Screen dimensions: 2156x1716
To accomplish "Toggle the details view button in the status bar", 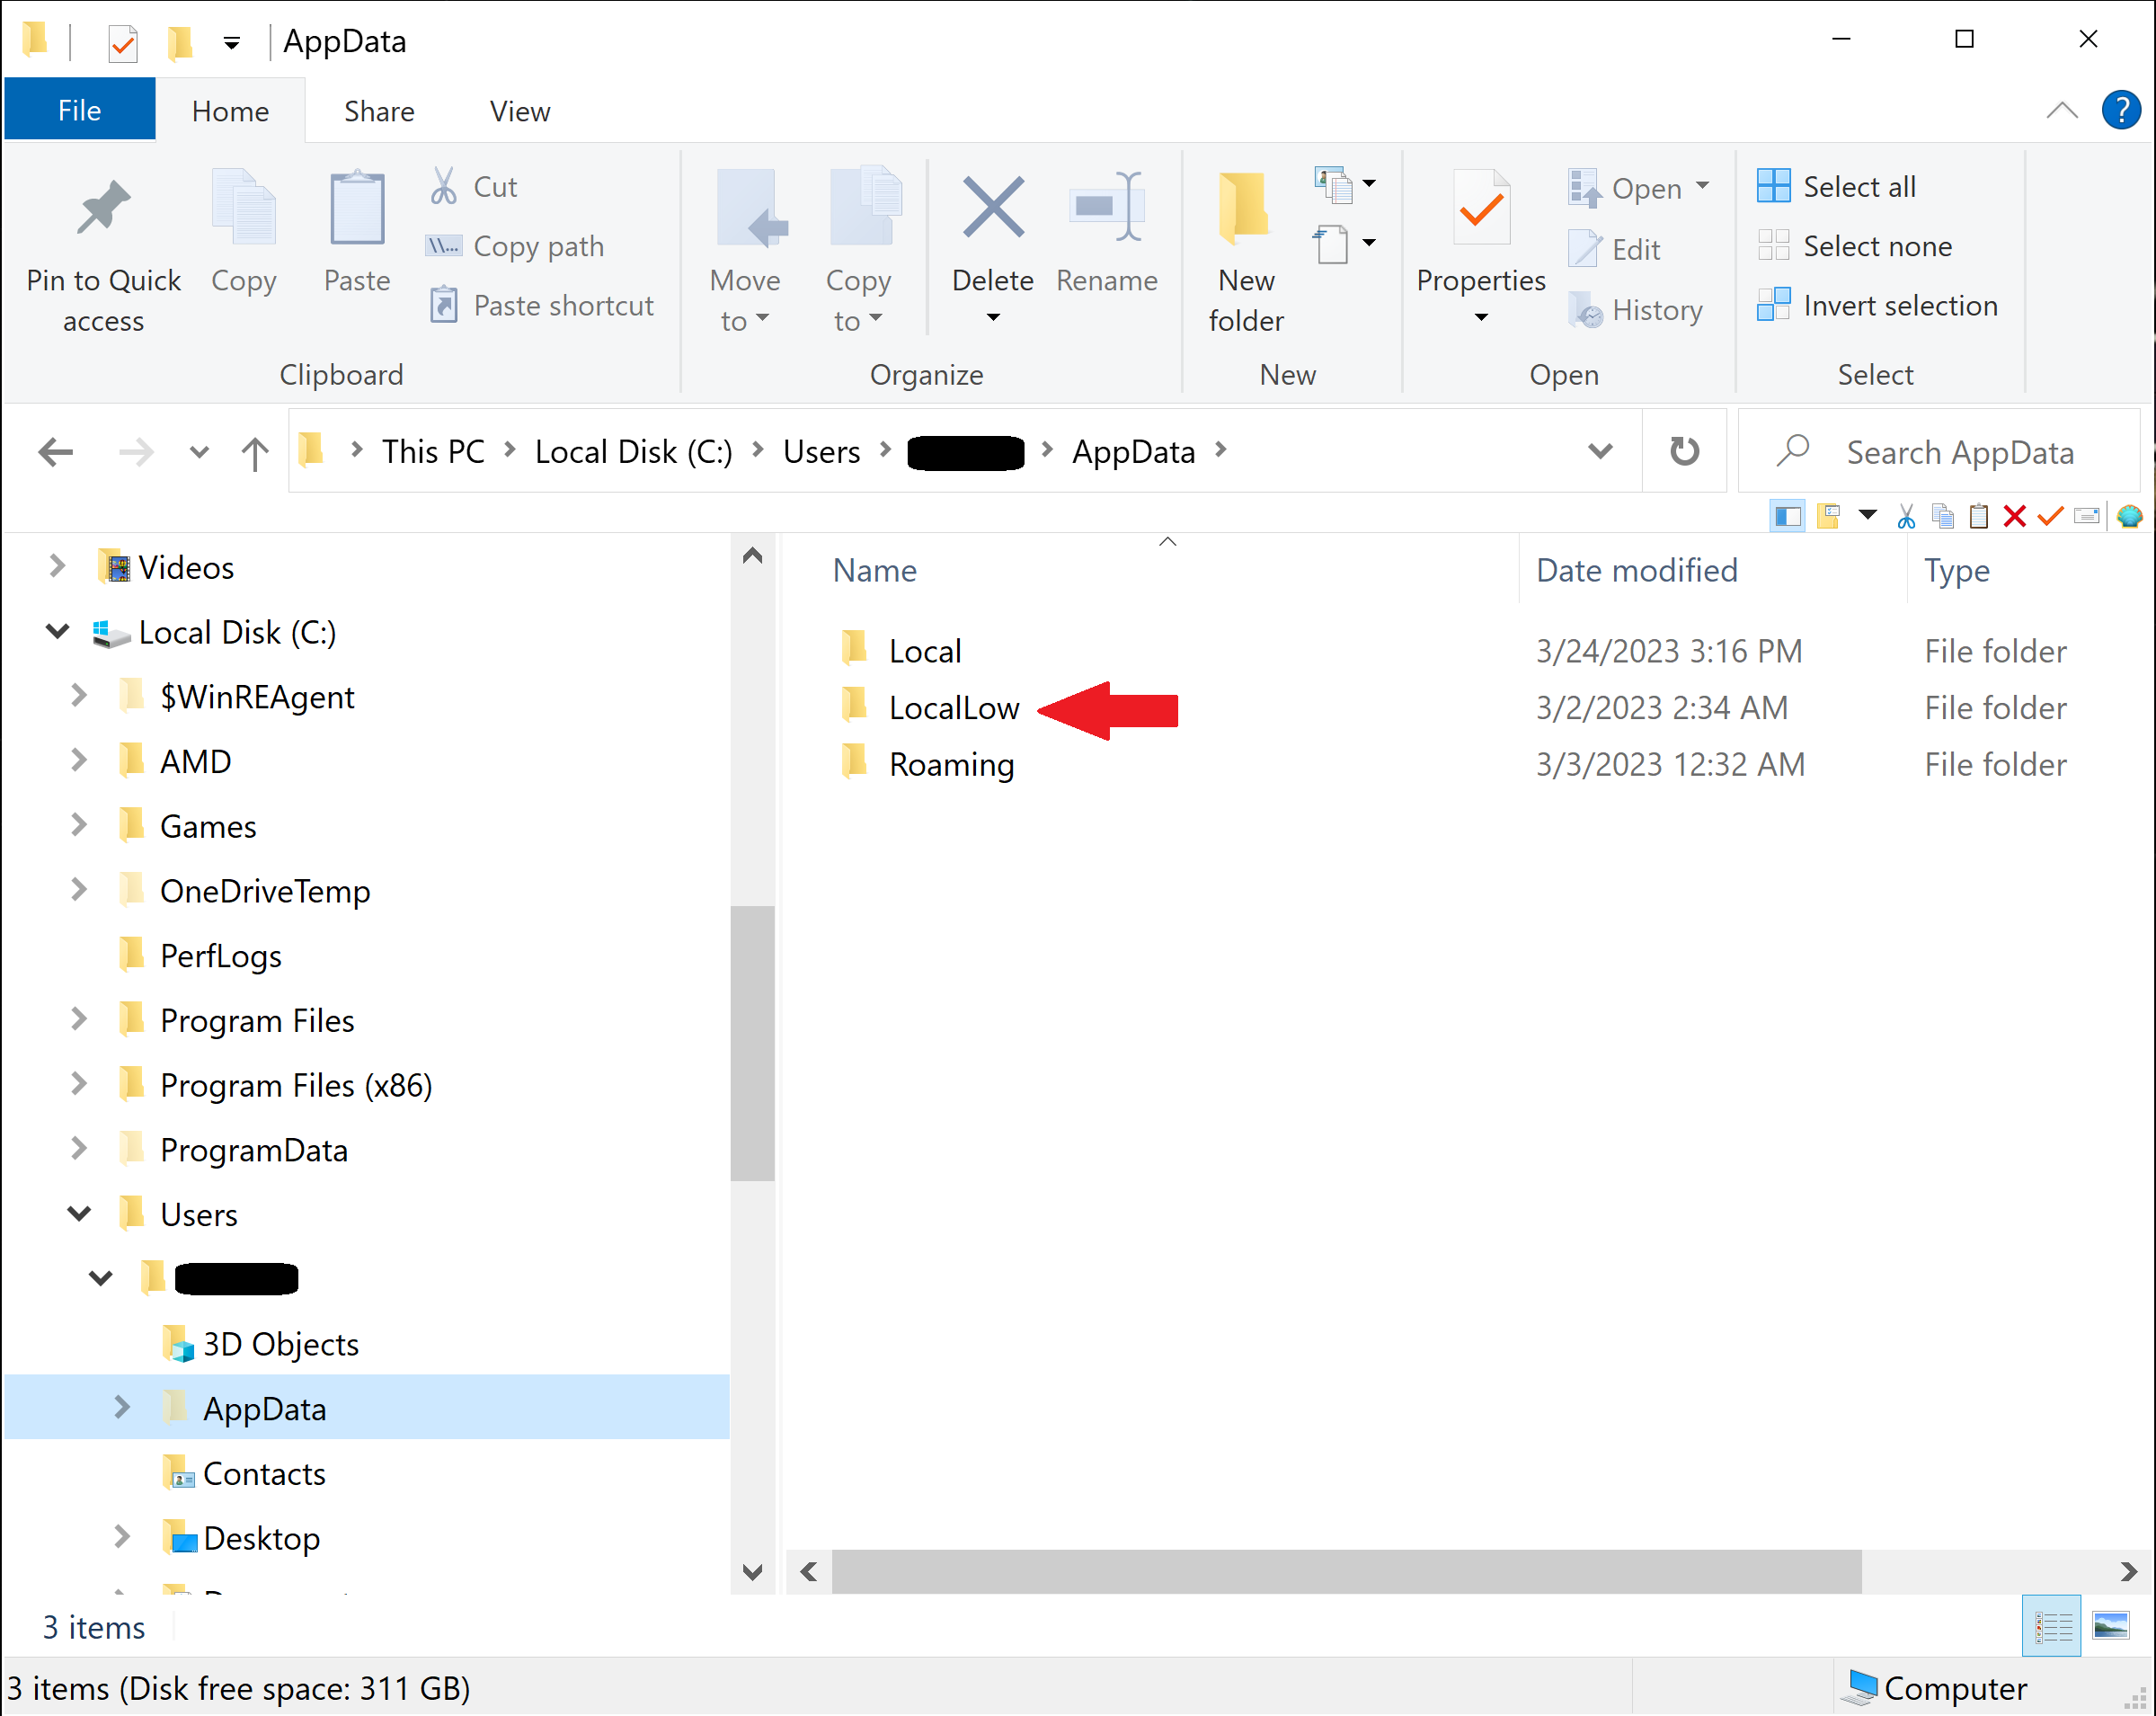I will 2052,1626.
